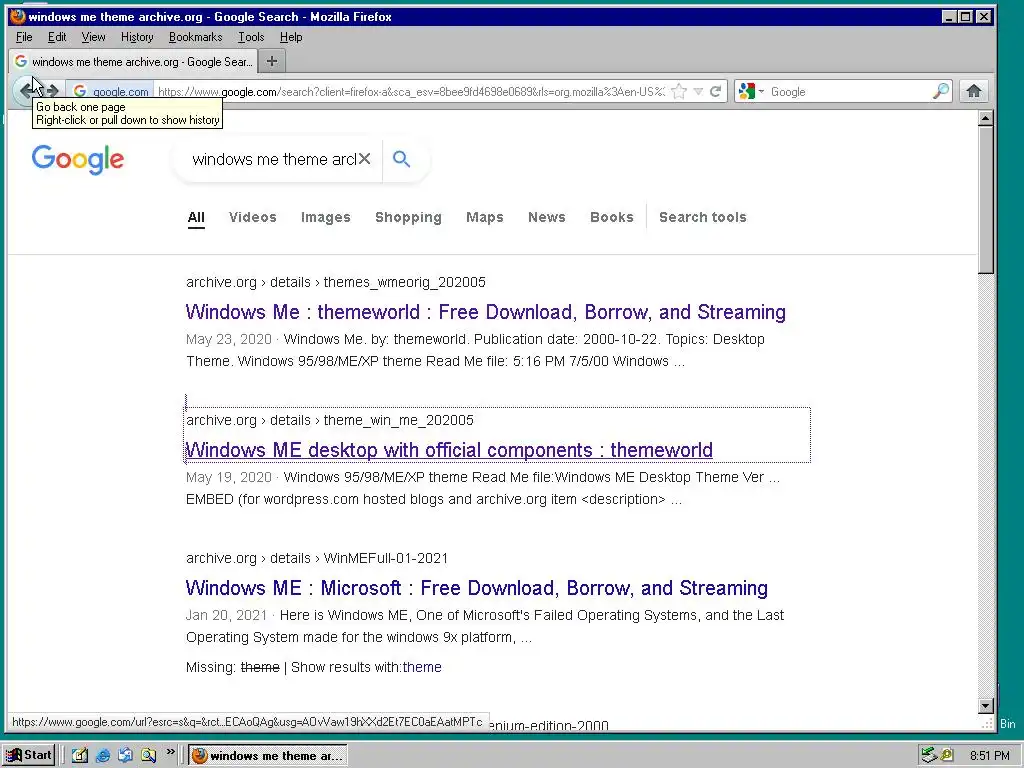Click the vertical scrollbar thumb
The height and width of the screenshot is (768, 1024).
986,200
